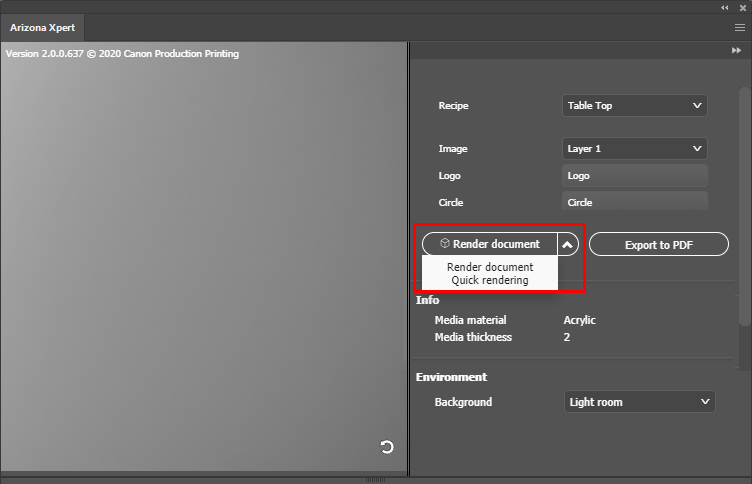Collapse the render options arrow
Image resolution: width=752 pixels, height=484 pixels.
point(567,245)
